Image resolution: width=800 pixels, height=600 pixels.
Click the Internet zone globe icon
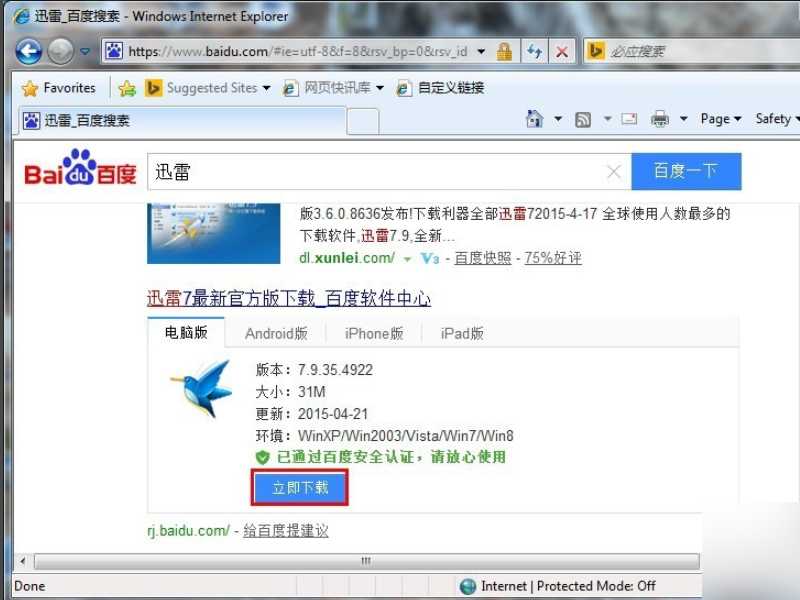coord(468,586)
